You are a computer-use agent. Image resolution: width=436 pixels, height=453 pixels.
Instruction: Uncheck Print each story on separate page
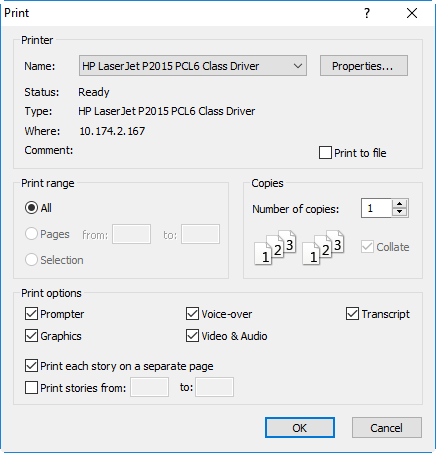pyautogui.click(x=31, y=366)
